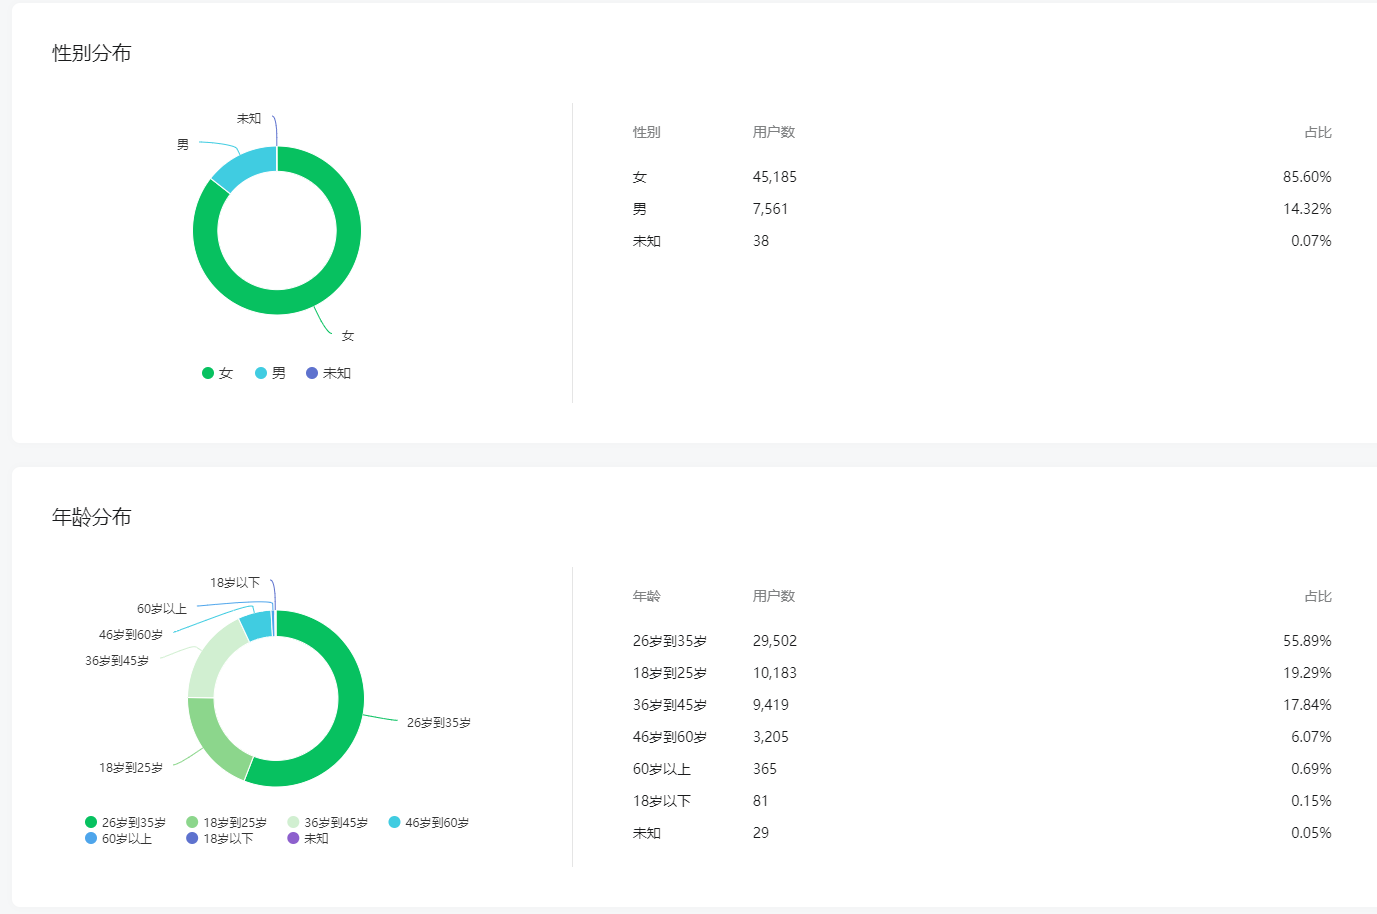Click the purple 未知 legend dot in the age legend
The width and height of the screenshot is (1377, 914).
pos(293,838)
